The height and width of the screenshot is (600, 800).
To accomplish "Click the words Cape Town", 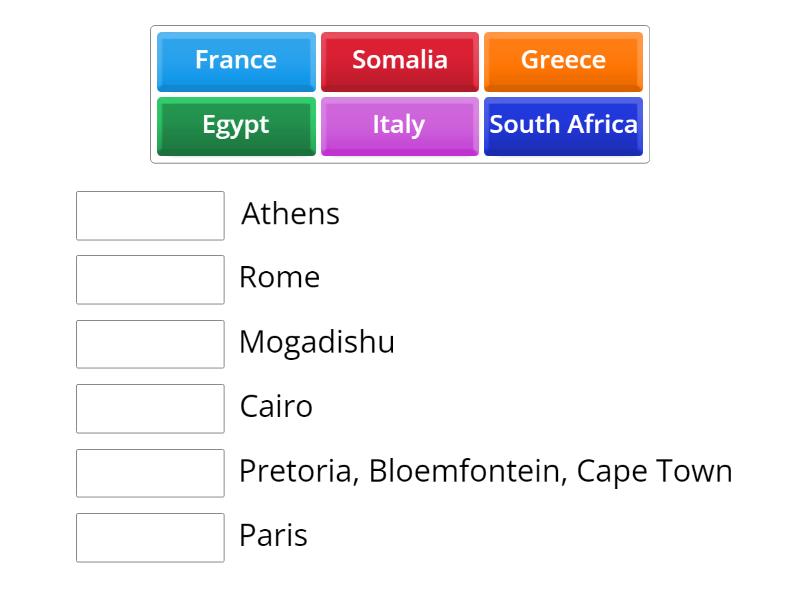I will pos(655,471).
